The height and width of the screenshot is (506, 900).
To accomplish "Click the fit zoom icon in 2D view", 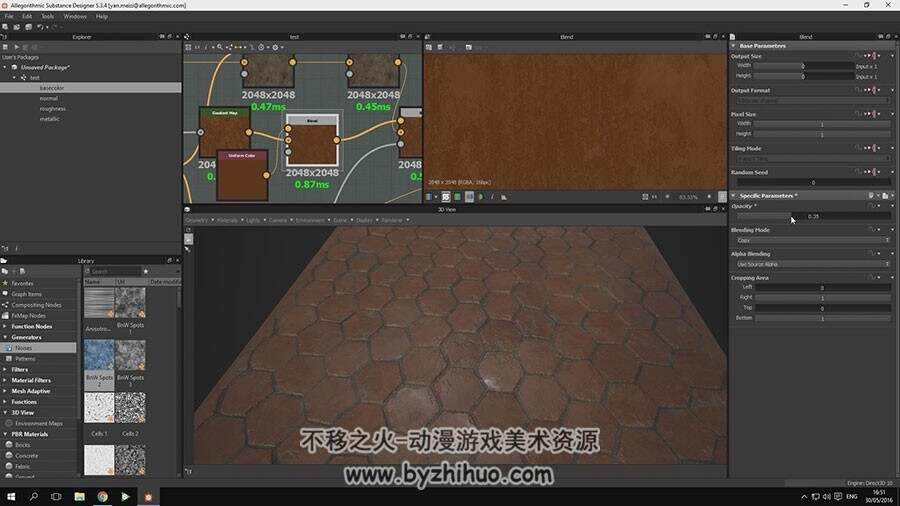I will tap(645, 197).
